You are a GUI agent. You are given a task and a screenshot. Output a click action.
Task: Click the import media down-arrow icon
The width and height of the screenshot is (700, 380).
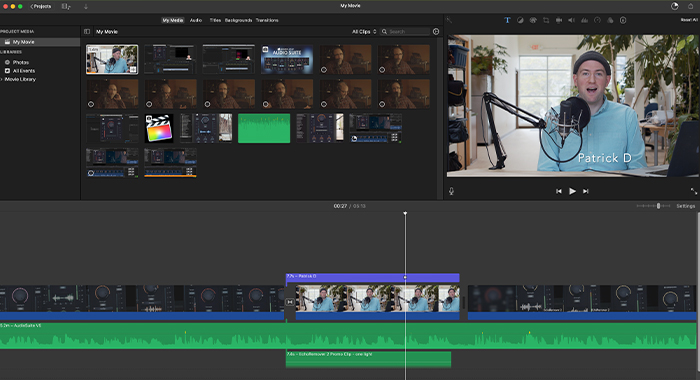coord(86,6)
